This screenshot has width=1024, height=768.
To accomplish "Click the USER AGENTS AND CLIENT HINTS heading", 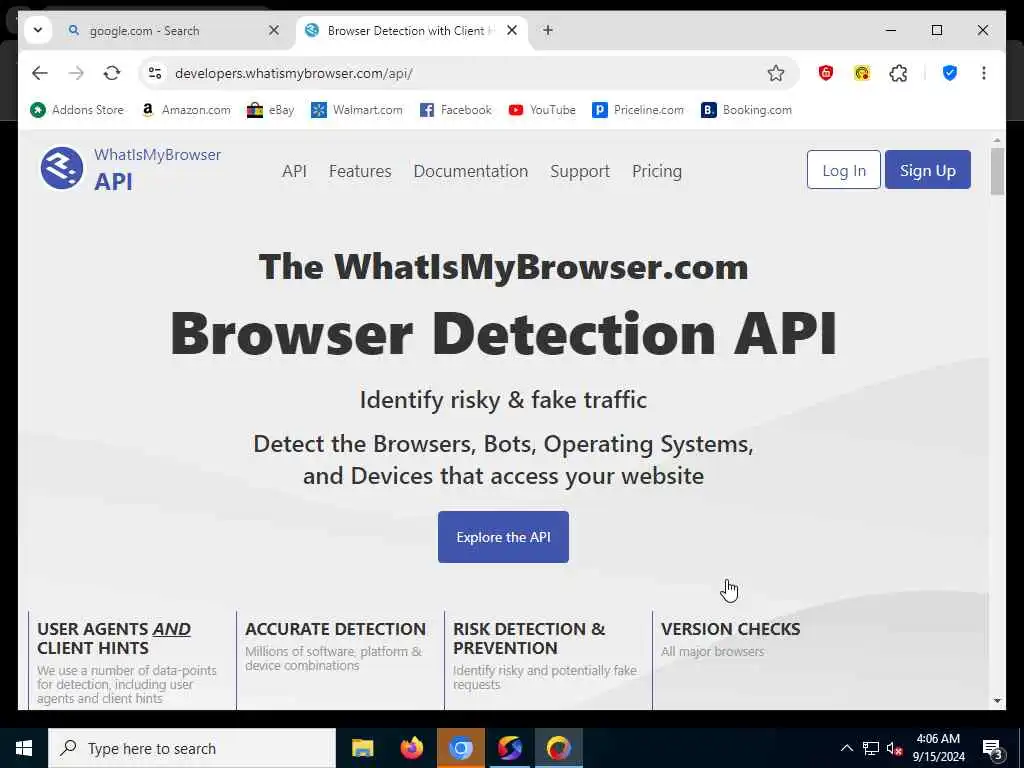I will [x=114, y=638].
